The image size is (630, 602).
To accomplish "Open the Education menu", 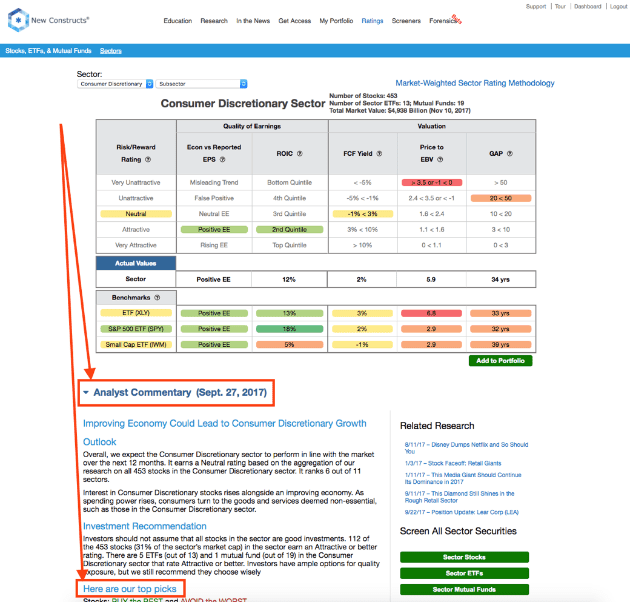I will 178,21.
